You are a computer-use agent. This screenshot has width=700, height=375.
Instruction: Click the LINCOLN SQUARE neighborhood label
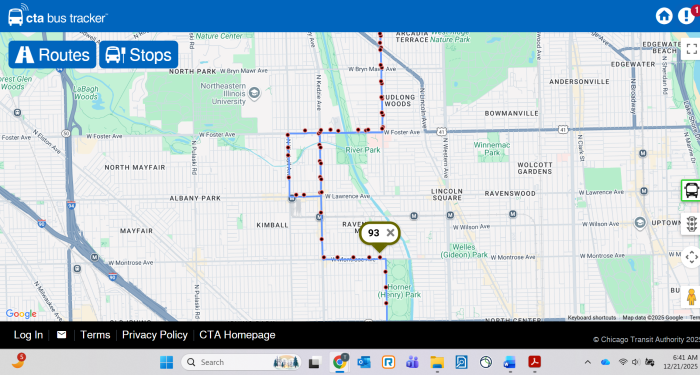point(447,194)
